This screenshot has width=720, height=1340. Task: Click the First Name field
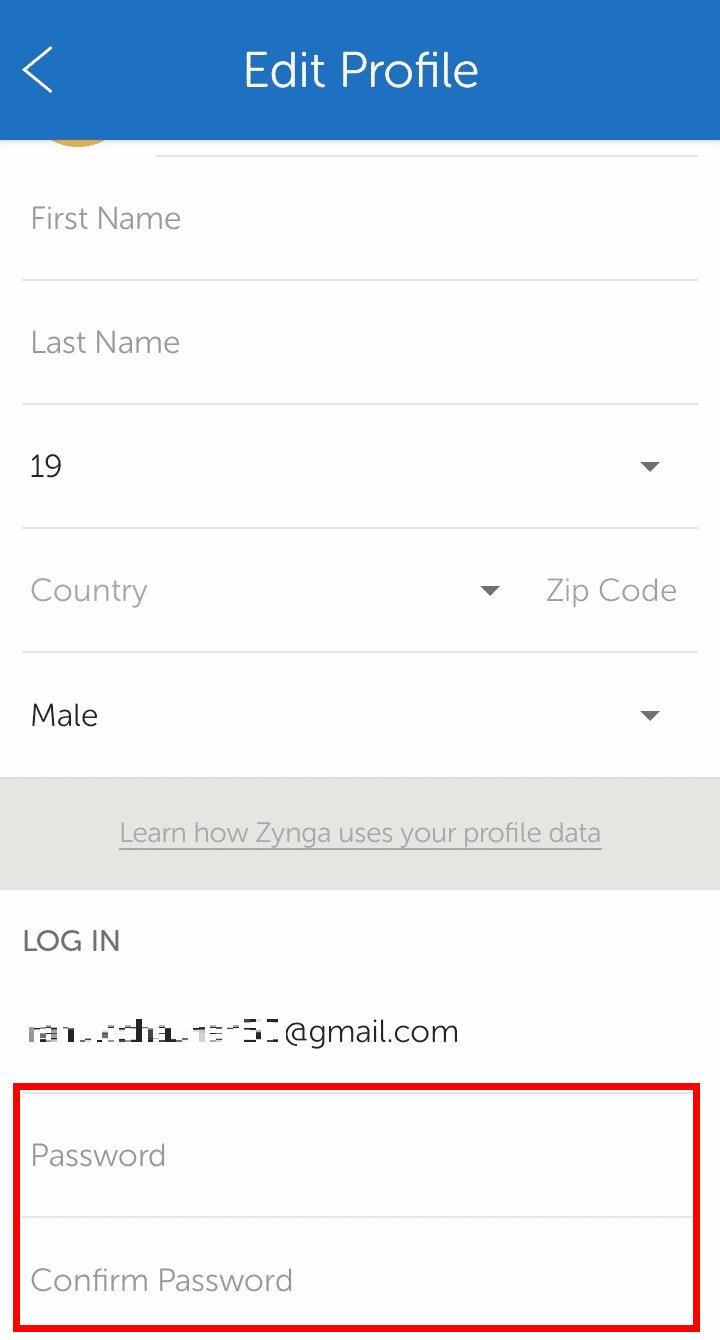(360, 219)
